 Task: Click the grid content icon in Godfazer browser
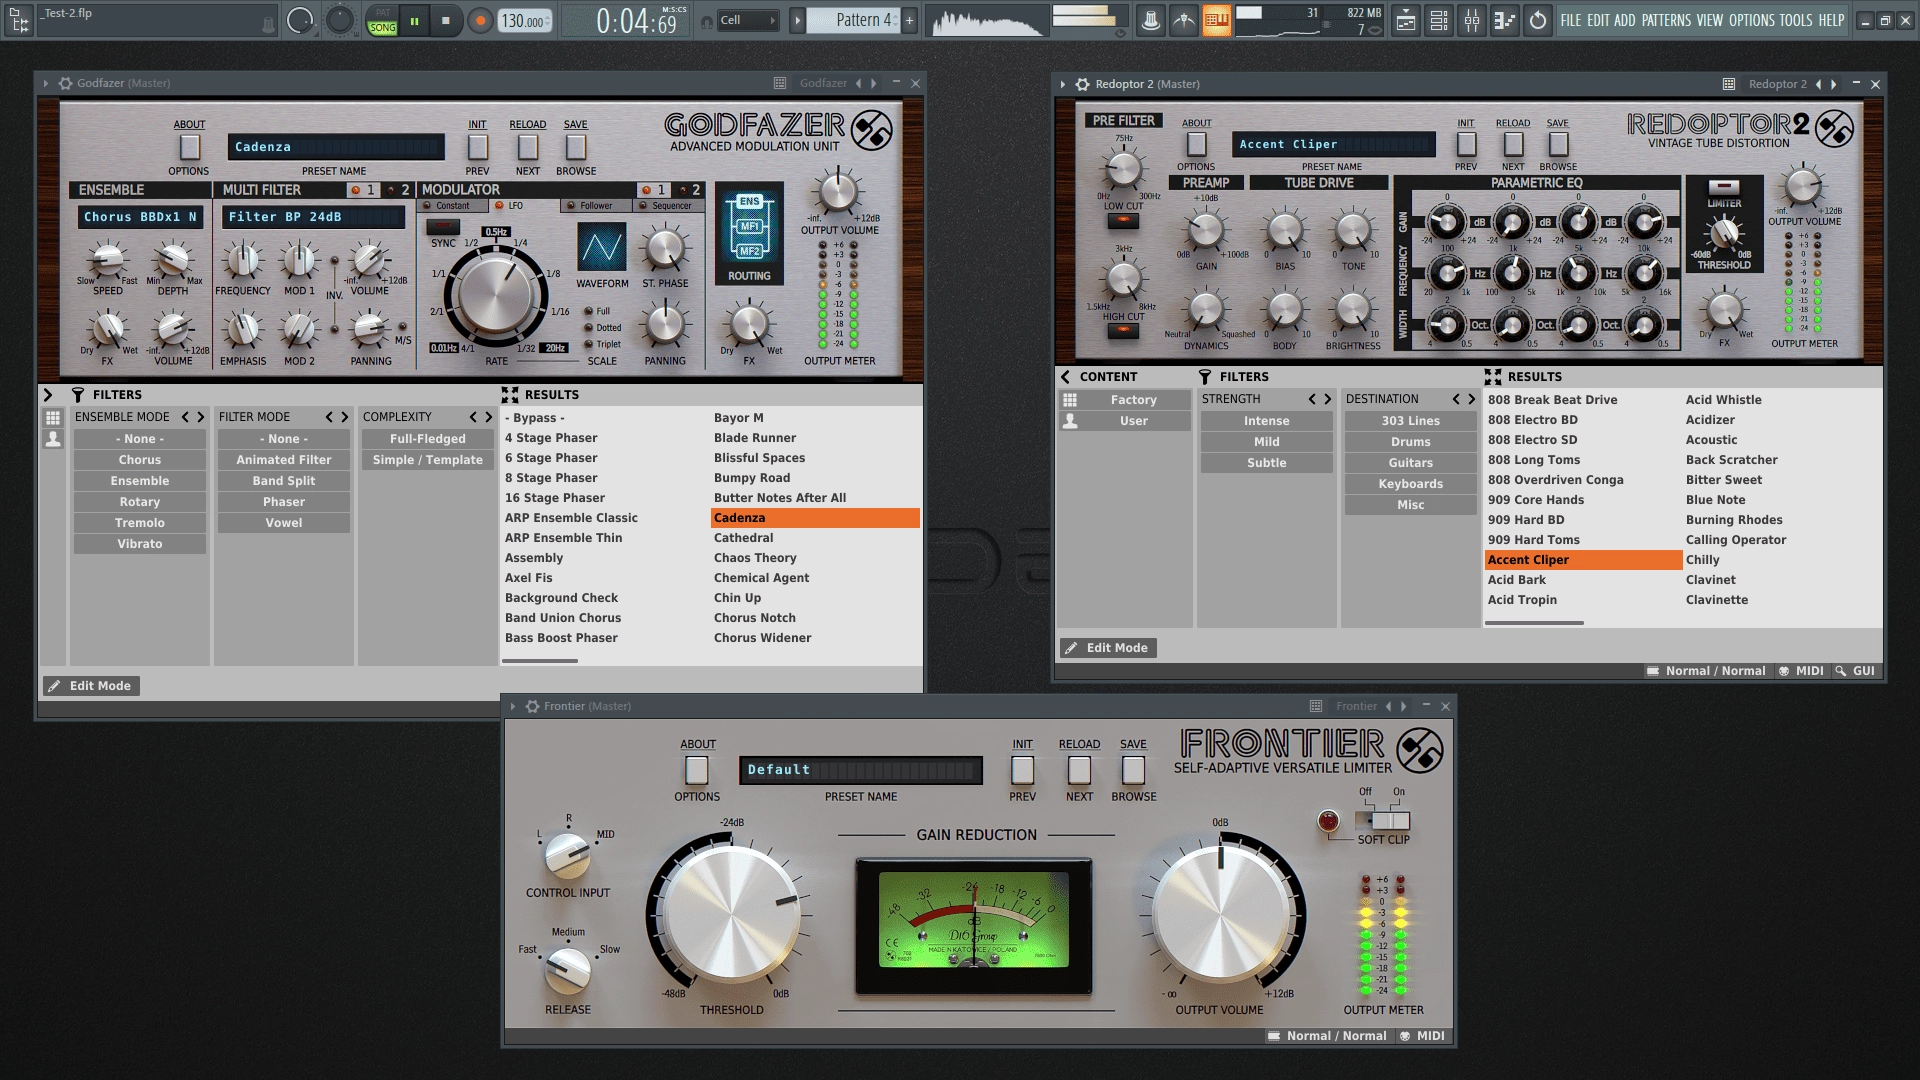53,418
